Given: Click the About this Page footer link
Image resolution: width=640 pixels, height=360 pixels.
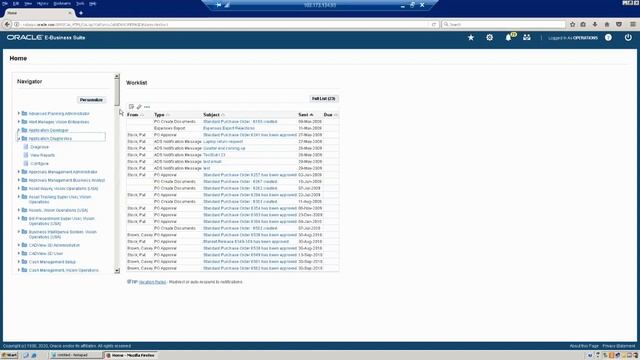Looking at the screenshot, I should pyautogui.click(x=584, y=346).
